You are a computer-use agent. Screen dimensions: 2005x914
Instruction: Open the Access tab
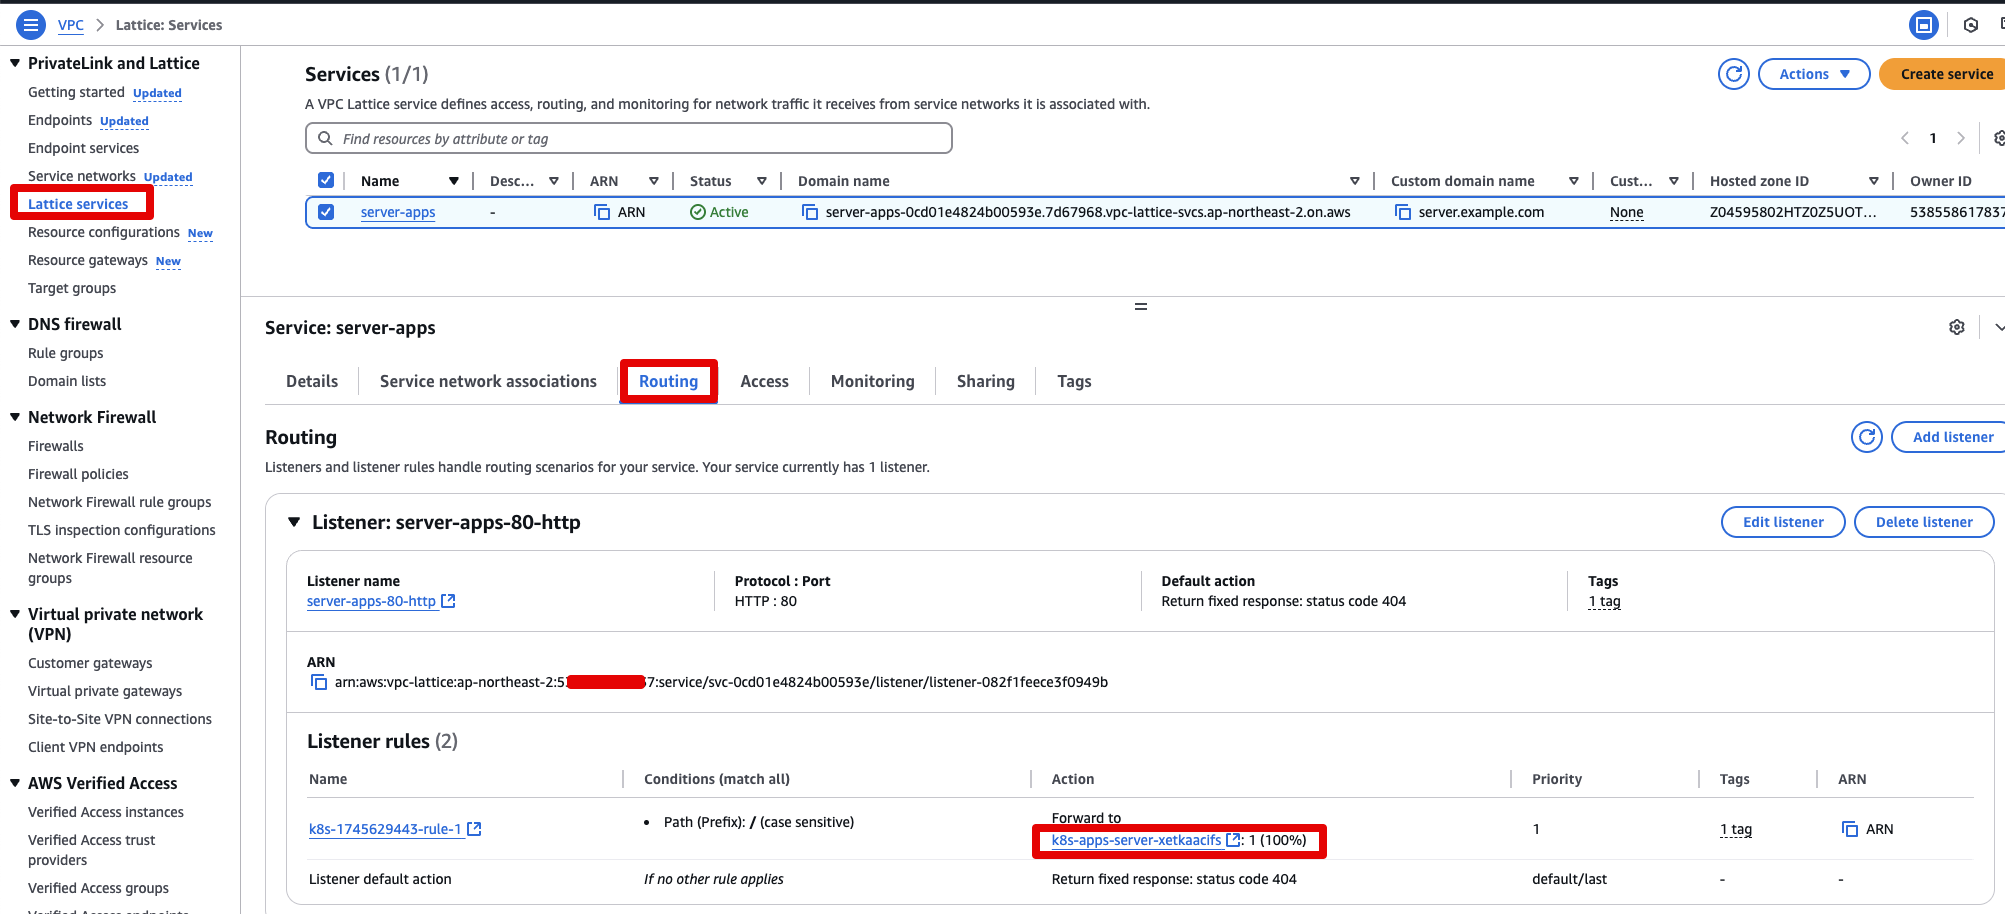tap(764, 381)
